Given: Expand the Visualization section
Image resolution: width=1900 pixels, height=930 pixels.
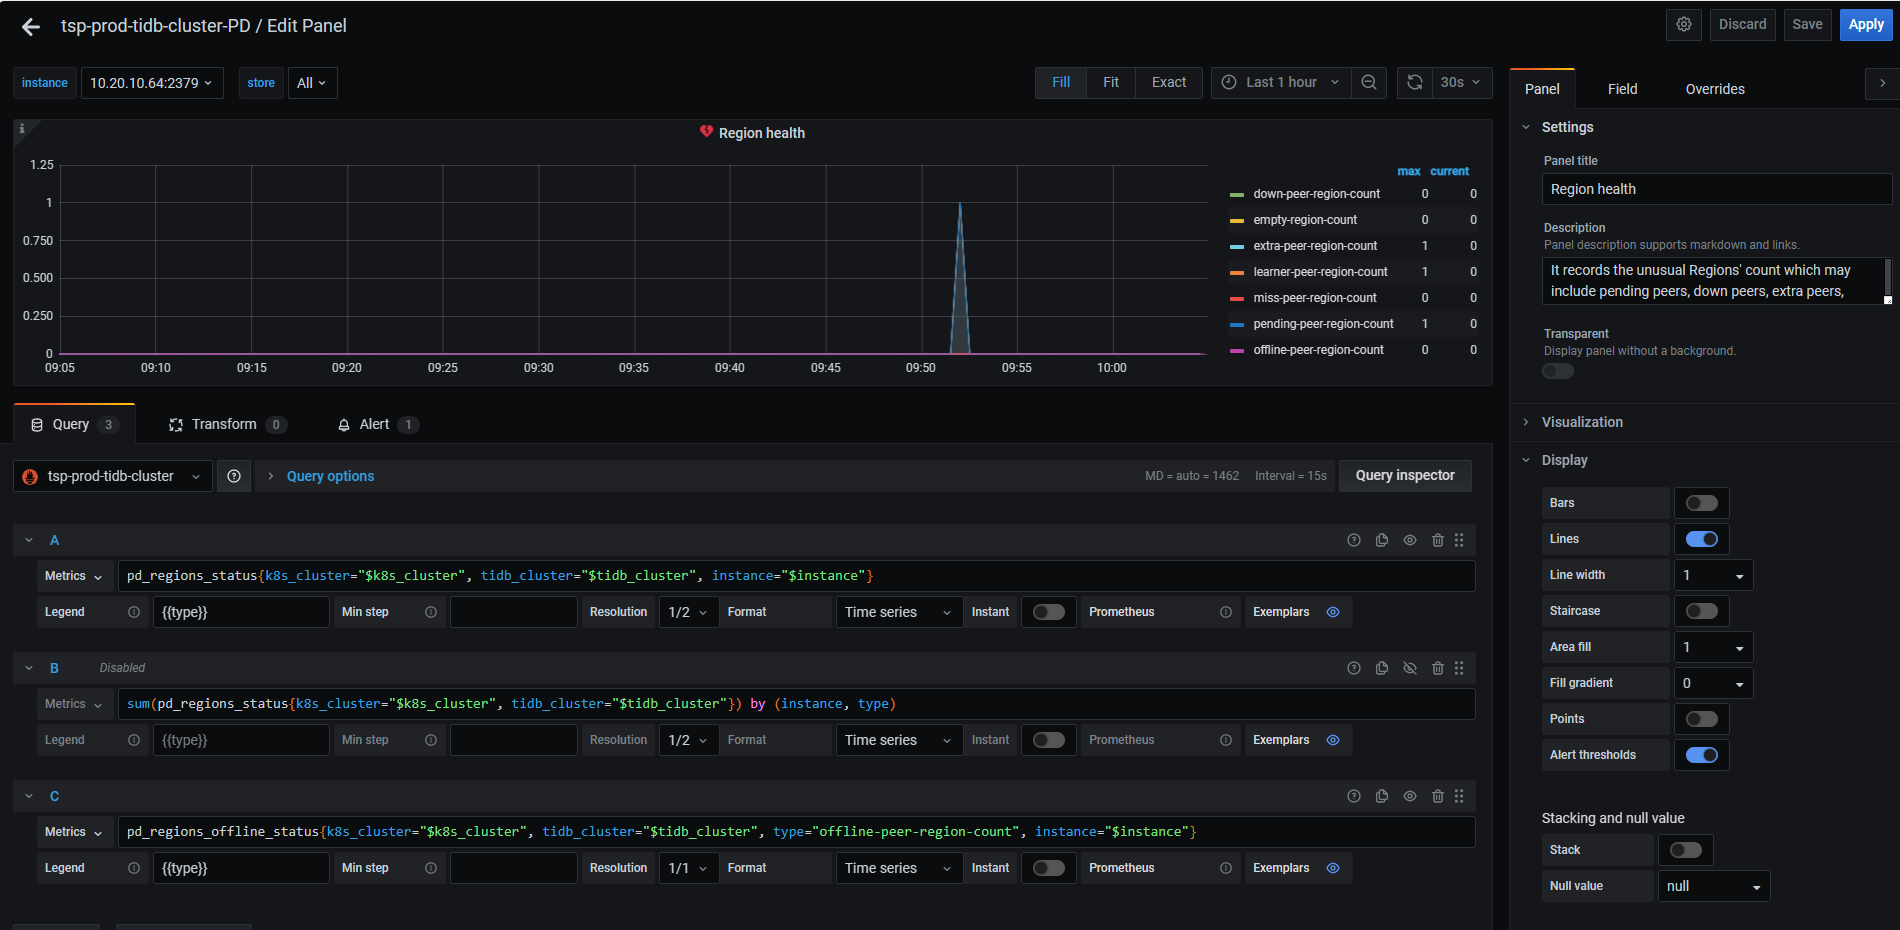Looking at the screenshot, I should tap(1582, 423).
